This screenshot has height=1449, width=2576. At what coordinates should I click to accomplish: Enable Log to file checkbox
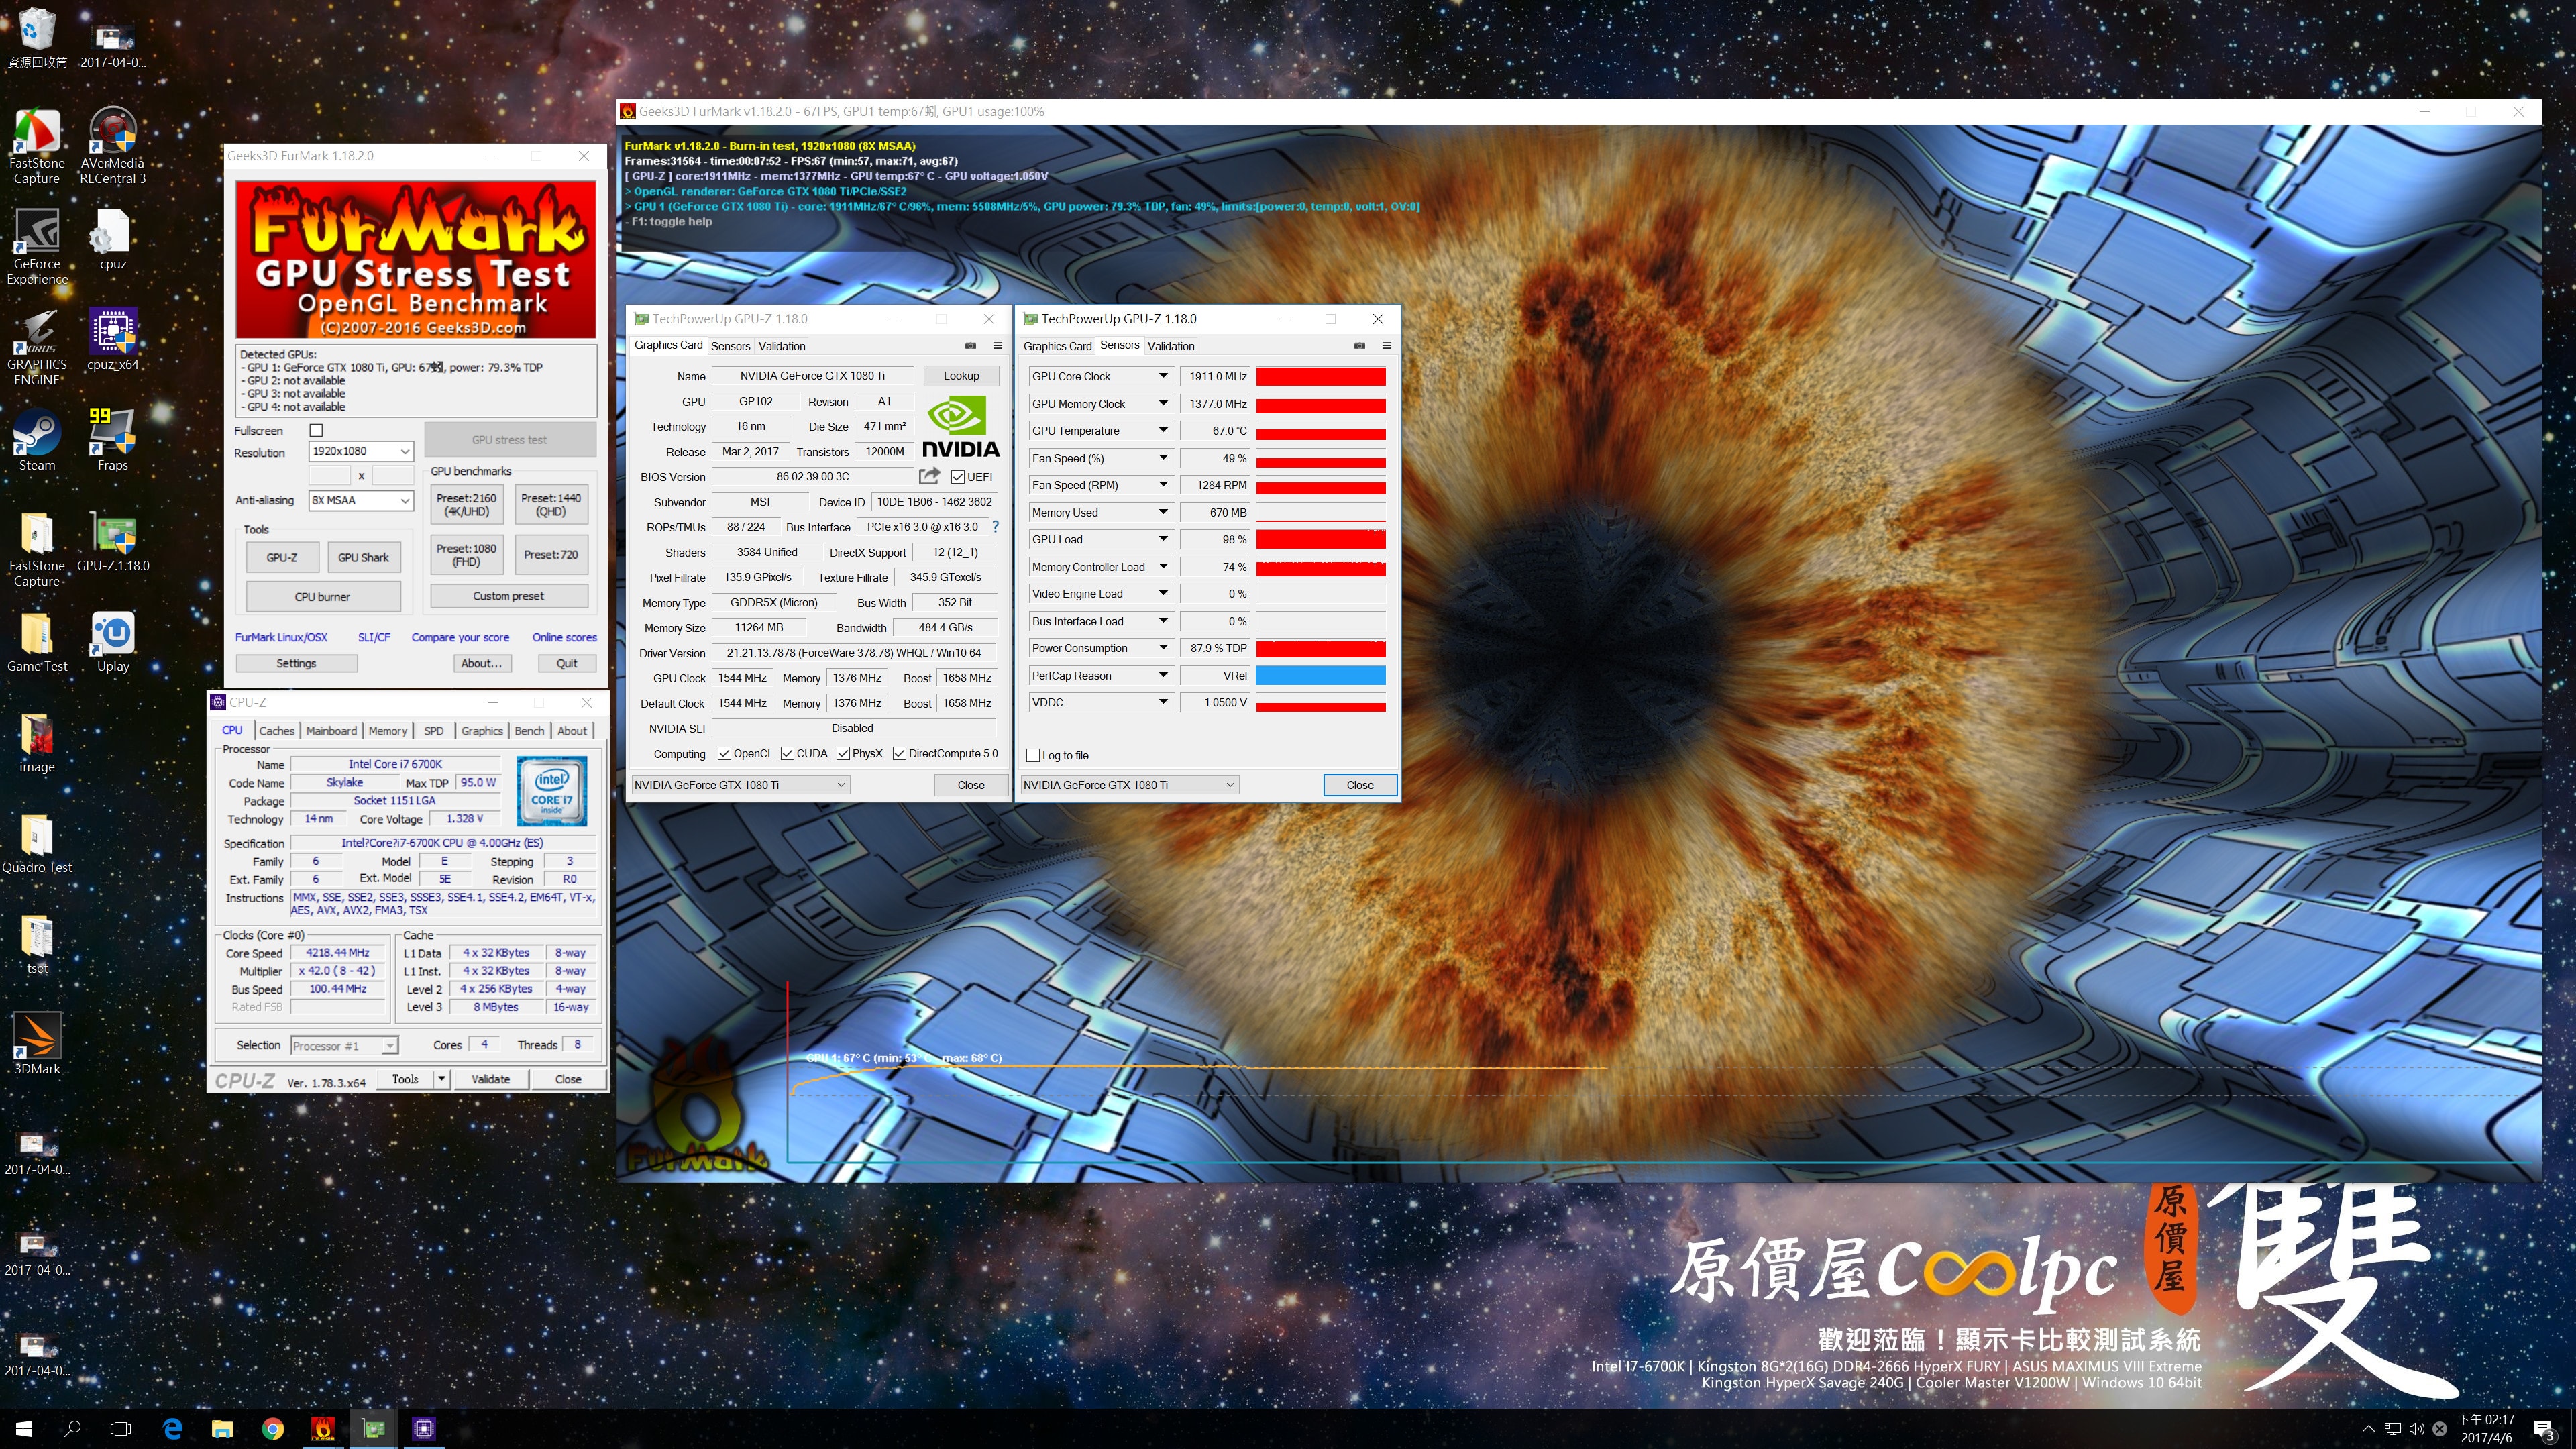pos(1034,755)
